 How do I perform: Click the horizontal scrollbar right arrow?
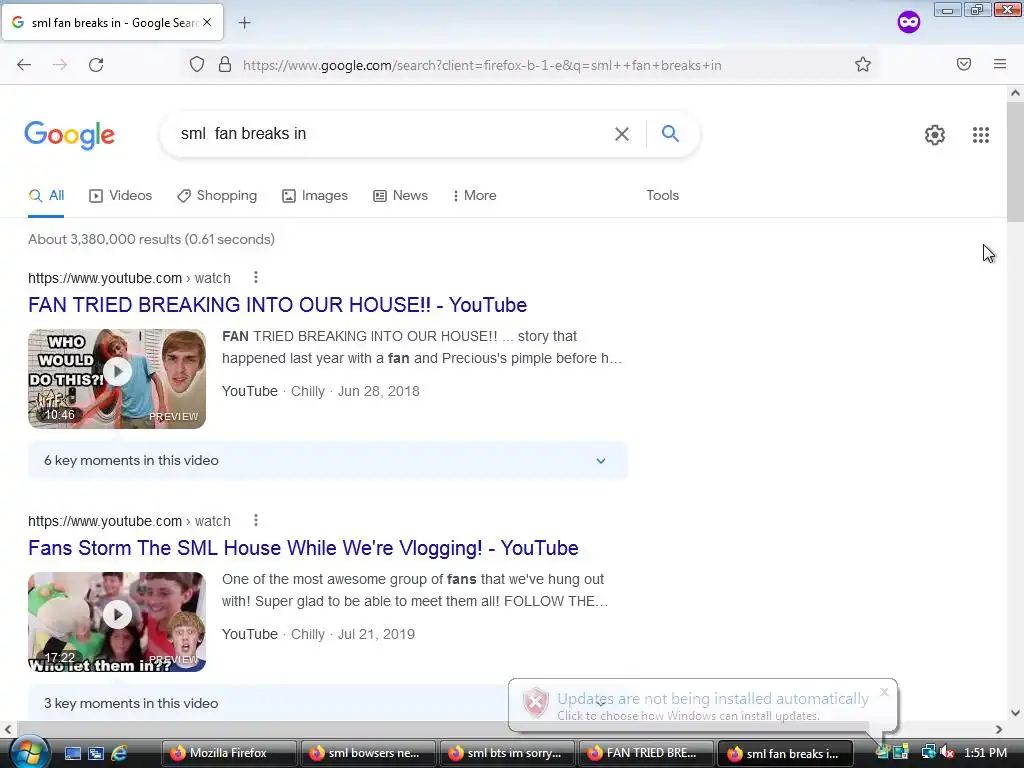point(999,729)
